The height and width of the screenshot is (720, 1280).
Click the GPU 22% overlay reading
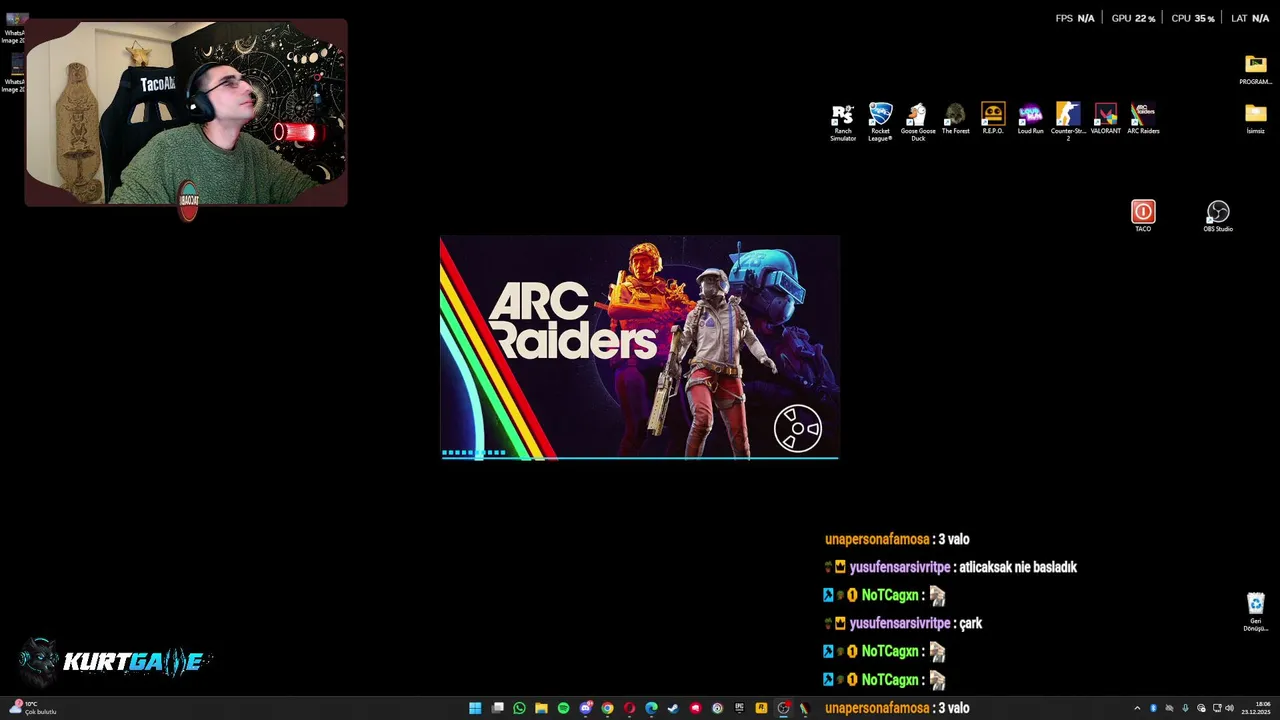(x=1133, y=18)
